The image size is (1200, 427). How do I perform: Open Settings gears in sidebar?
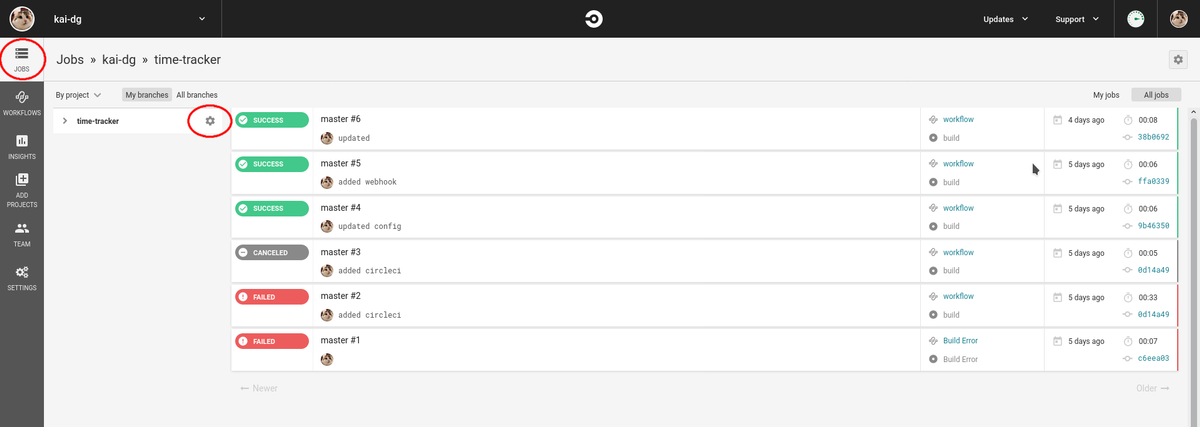[x=21, y=278]
